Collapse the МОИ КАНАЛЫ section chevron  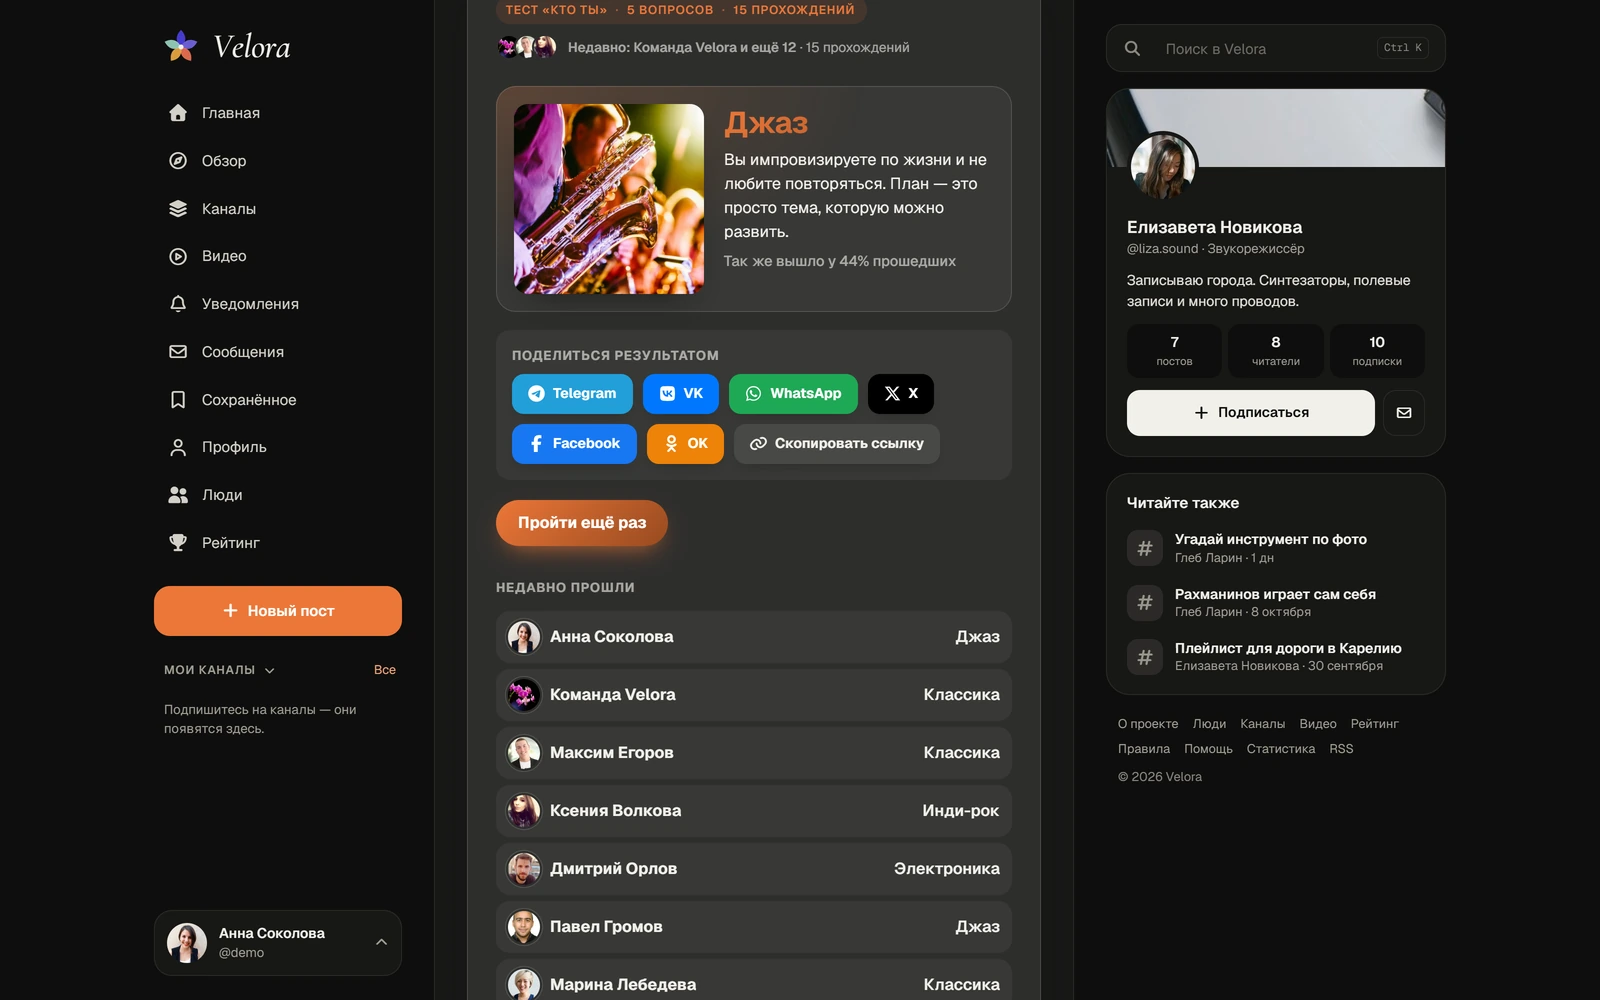(270, 671)
